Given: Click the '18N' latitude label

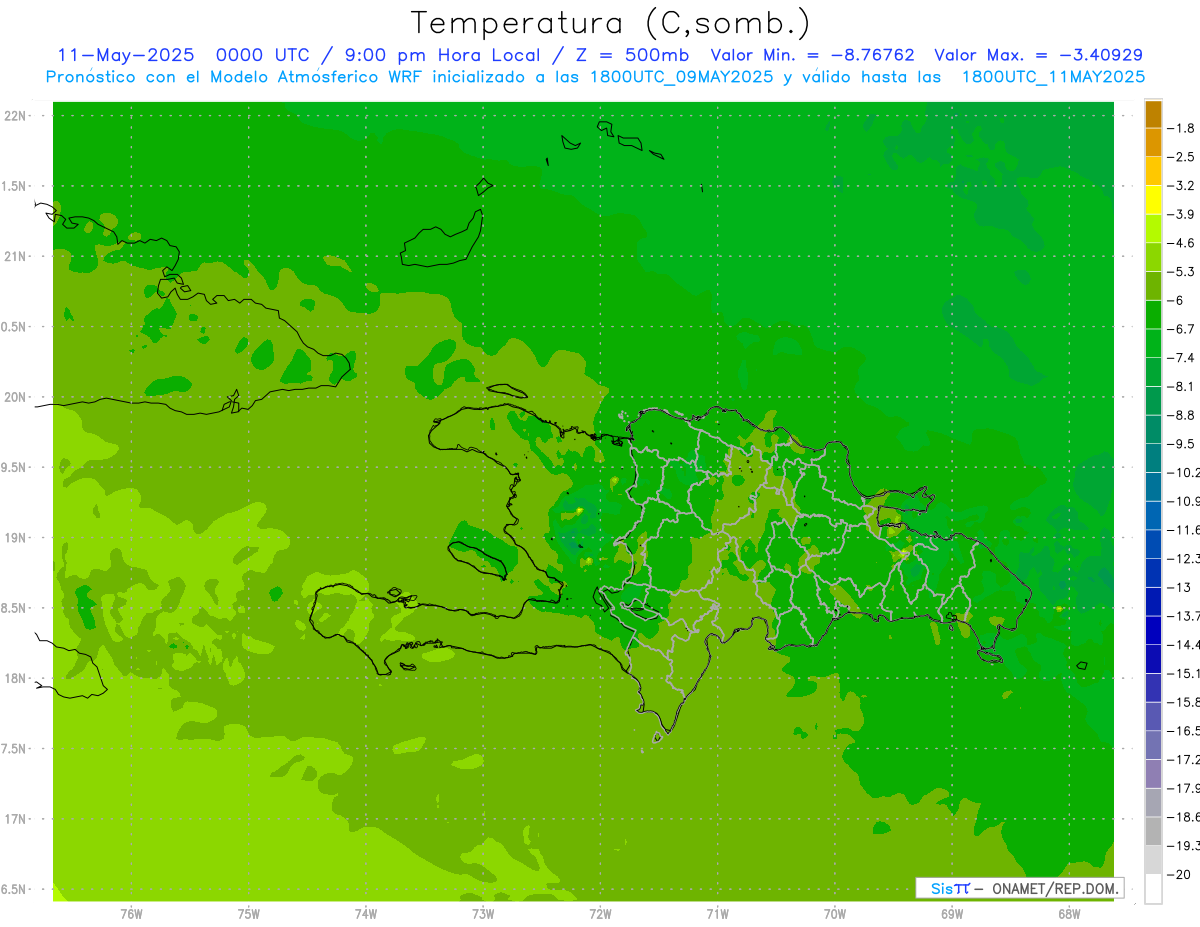Looking at the screenshot, I should (16, 678).
